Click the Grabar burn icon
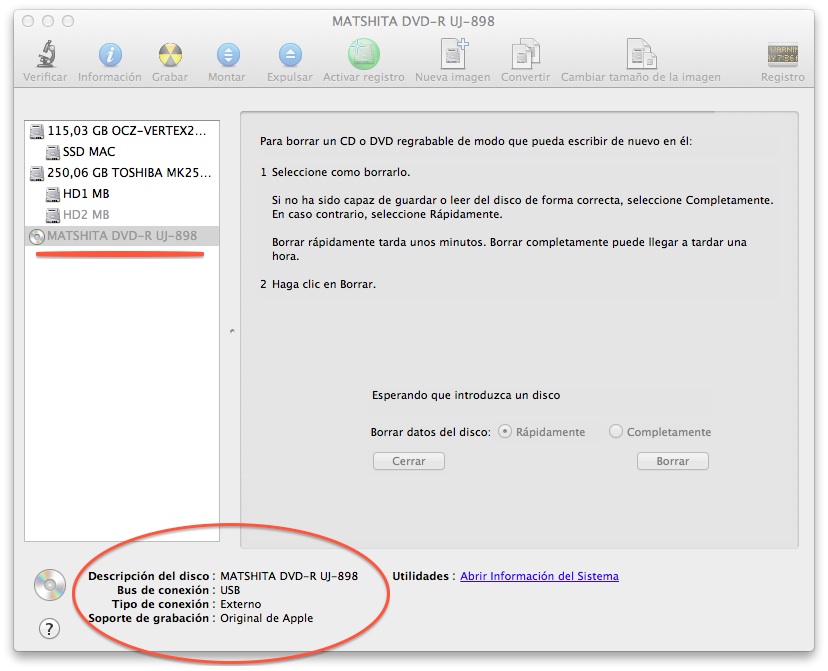 [169, 55]
